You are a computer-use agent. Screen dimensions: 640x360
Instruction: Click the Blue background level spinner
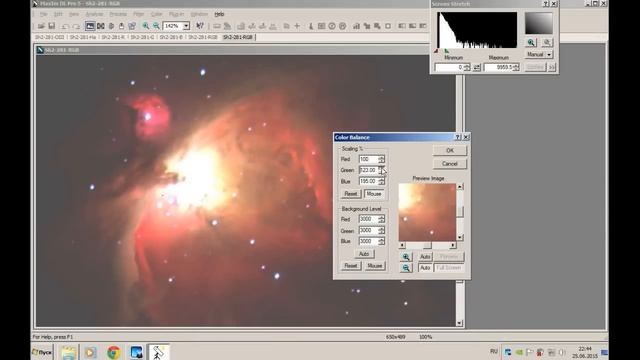[381, 241]
